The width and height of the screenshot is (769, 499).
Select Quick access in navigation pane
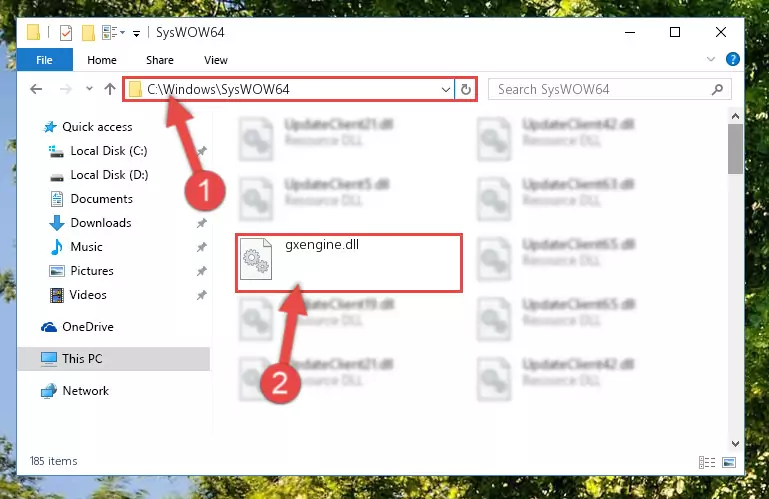(x=97, y=127)
